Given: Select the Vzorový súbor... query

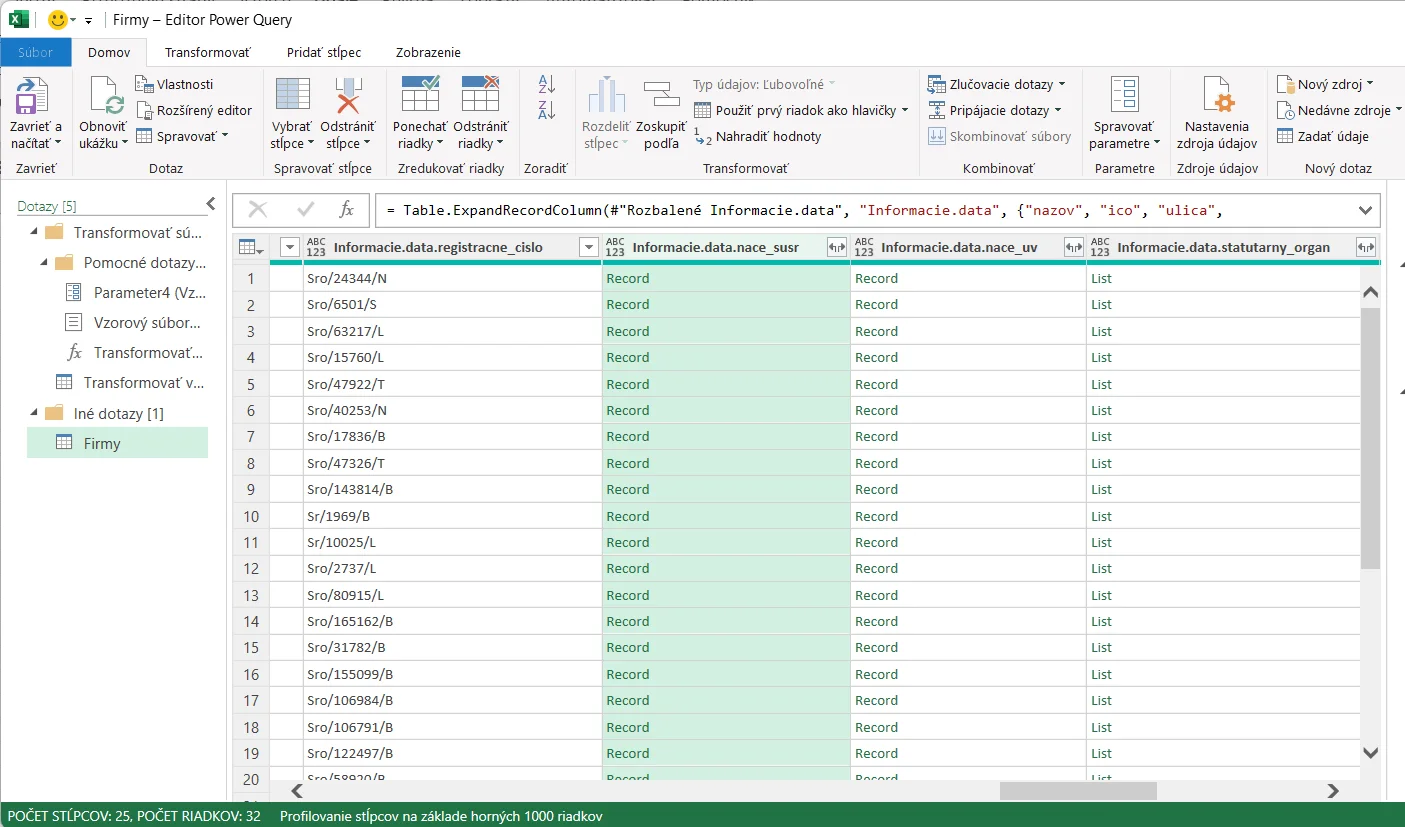Looking at the screenshot, I should point(135,322).
